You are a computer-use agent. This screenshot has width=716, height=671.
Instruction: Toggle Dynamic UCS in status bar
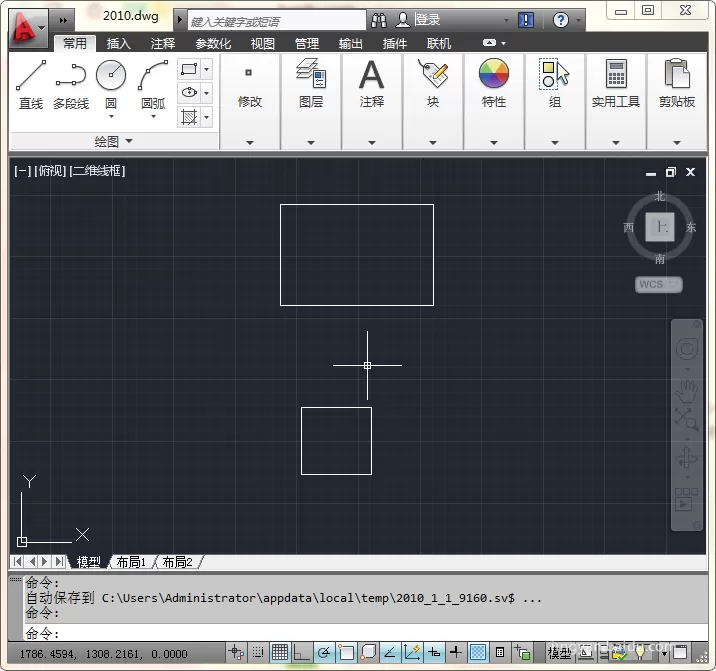(411, 652)
